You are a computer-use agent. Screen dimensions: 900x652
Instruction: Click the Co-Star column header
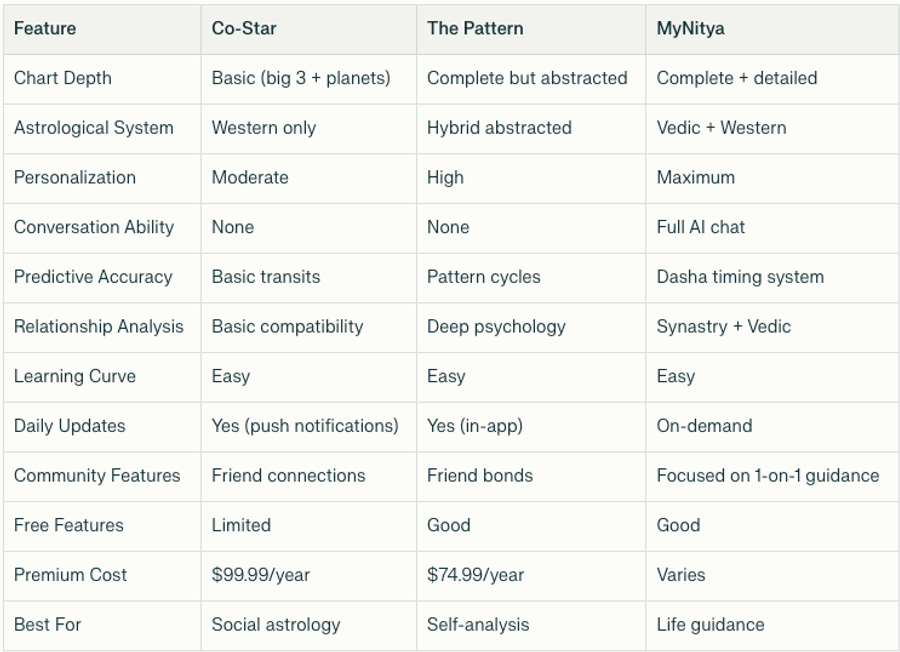click(x=243, y=28)
